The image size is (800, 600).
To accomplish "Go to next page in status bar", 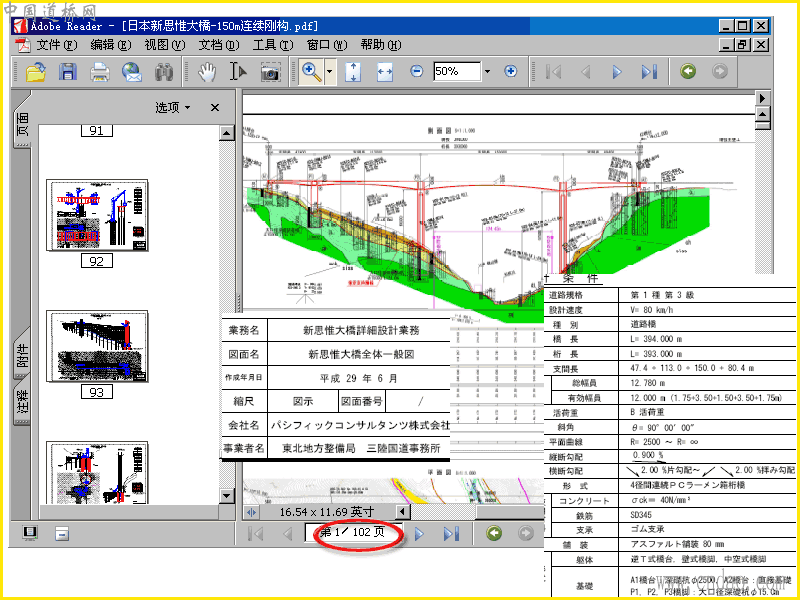I will 419,534.
